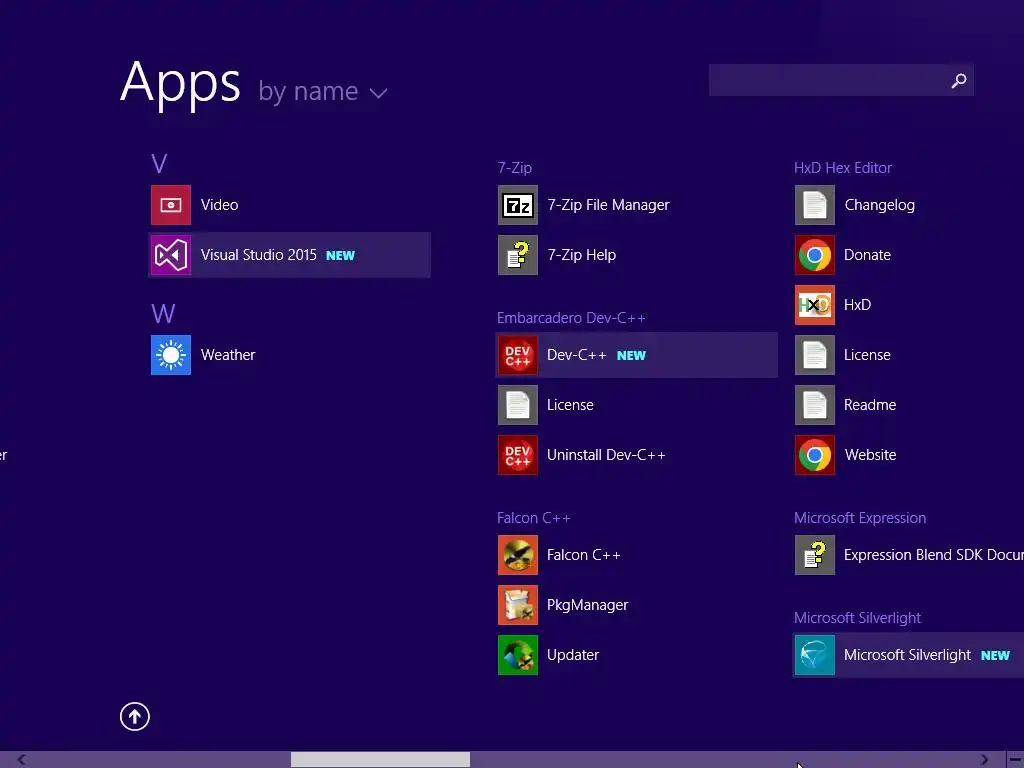The height and width of the screenshot is (768, 1024).
Task: Select the HxD Hex Editor group header
Action: pyautogui.click(x=842, y=168)
